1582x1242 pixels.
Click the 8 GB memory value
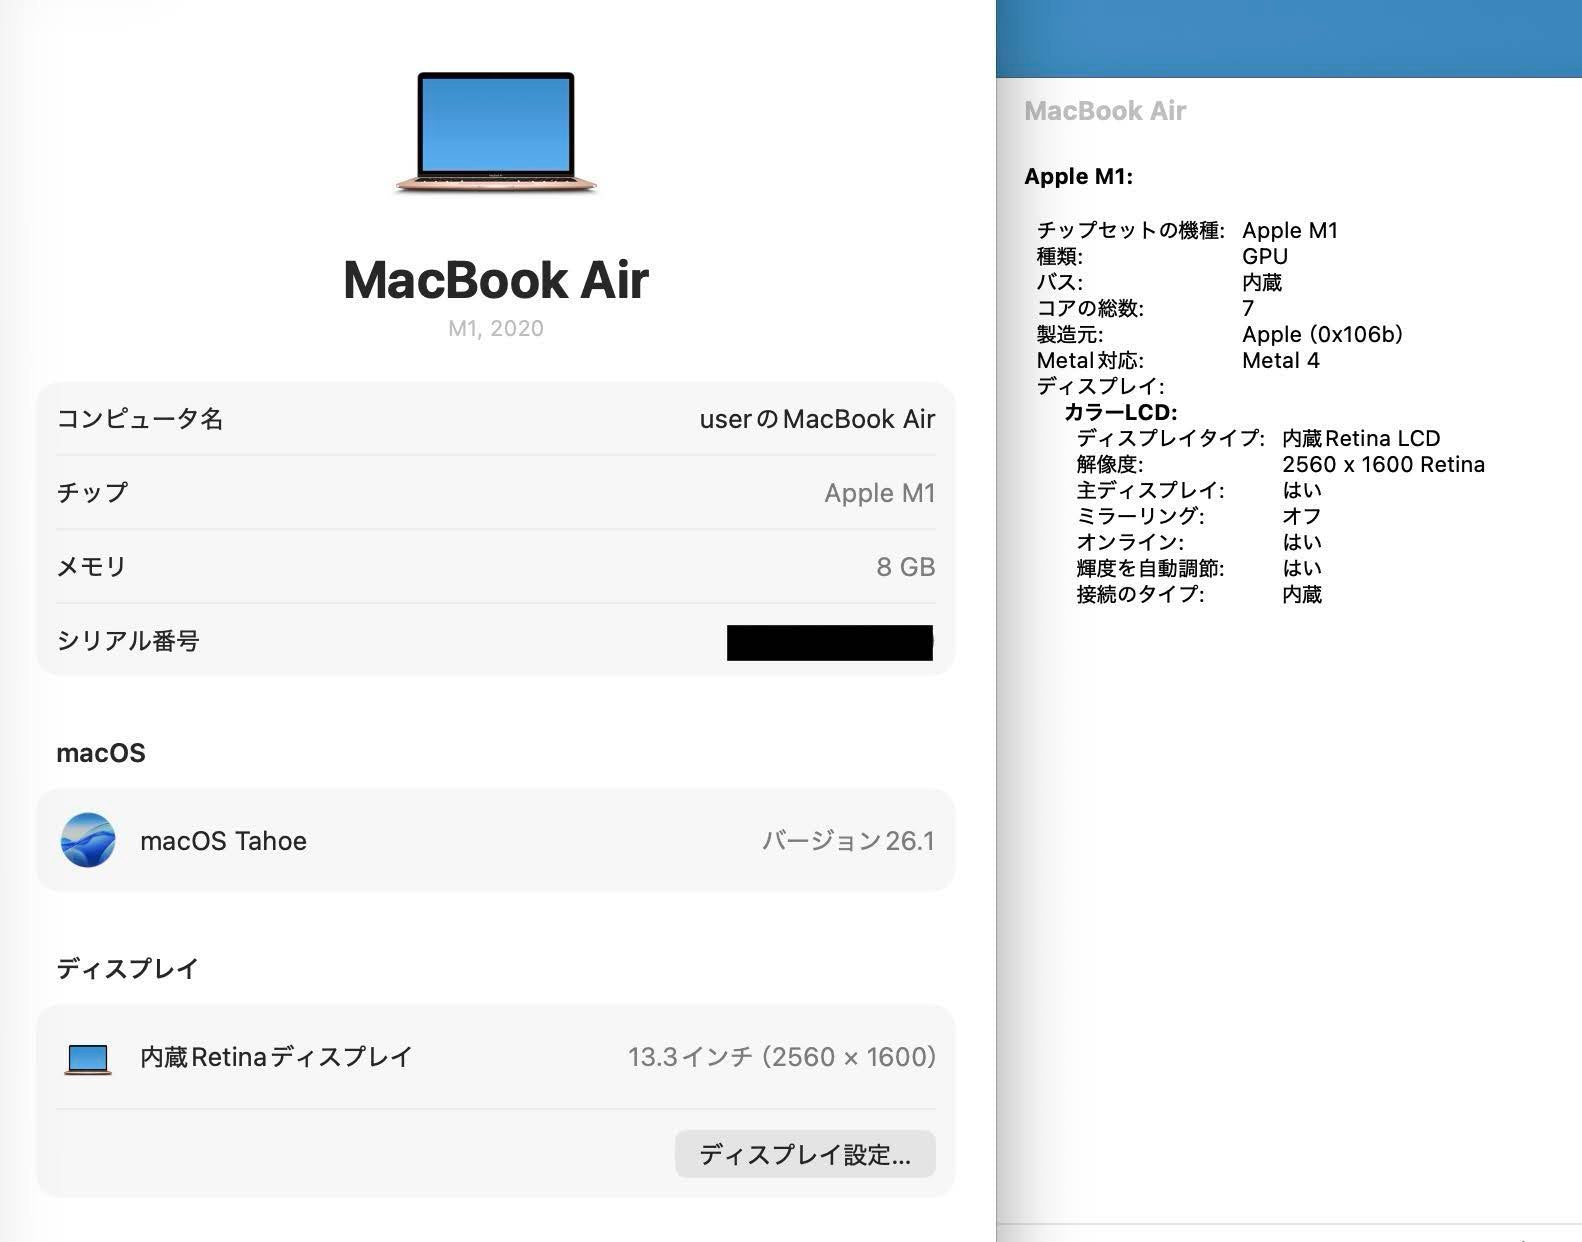[905, 567]
